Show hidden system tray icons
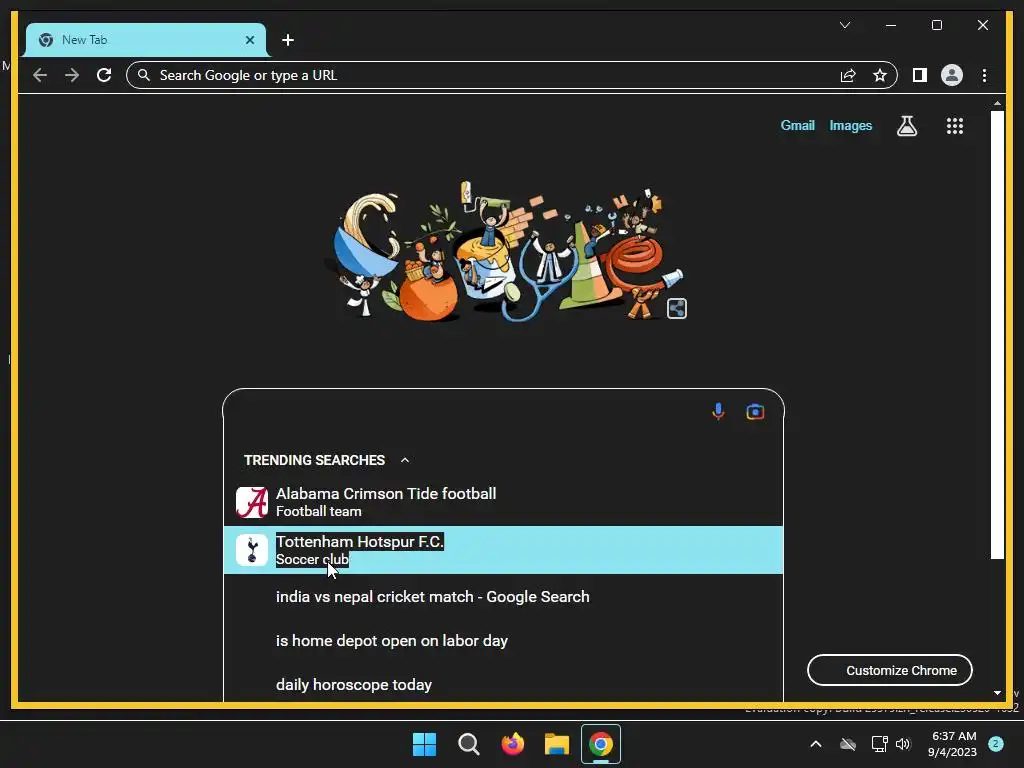Image resolution: width=1024 pixels, height=768 pixels. (x=816, y=744)
